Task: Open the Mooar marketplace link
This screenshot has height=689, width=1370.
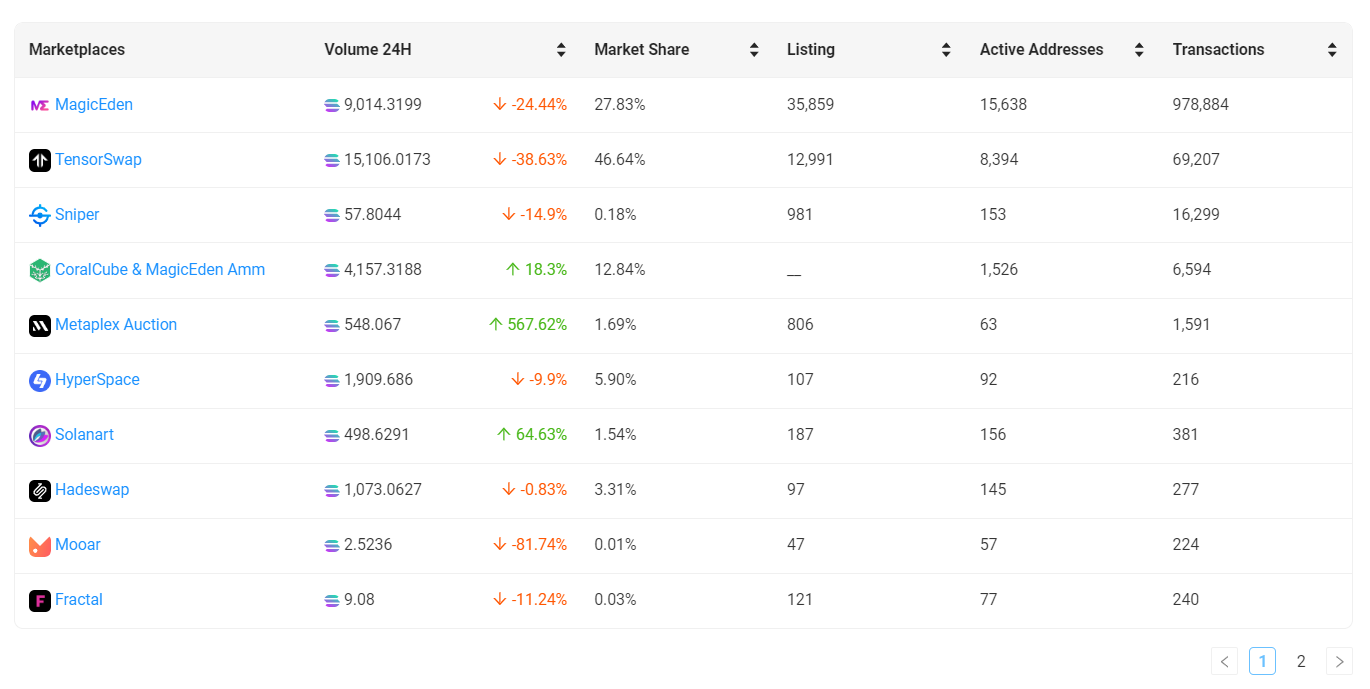Action: point(78,545)
